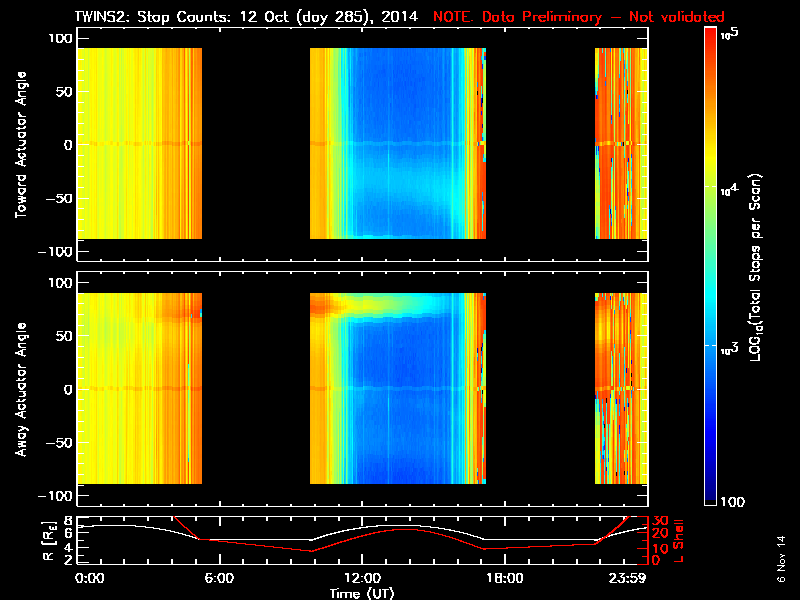Screen dimensions: 800x600
Task: Click the 6 Nov 14 date stamp
Action: tap(781, 559)
